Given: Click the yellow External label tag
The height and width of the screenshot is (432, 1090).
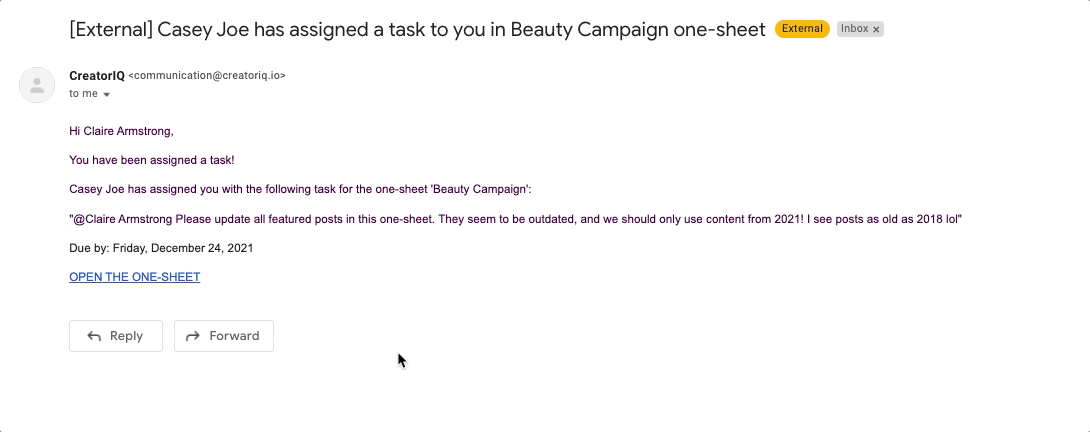Looking at the screenshot, I should 802,29.
